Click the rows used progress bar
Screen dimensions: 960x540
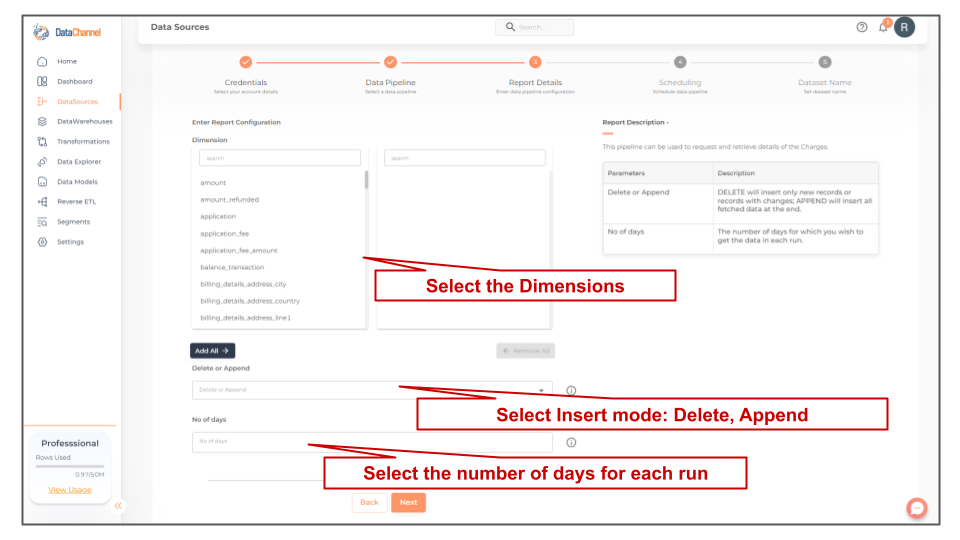(70, 467)
